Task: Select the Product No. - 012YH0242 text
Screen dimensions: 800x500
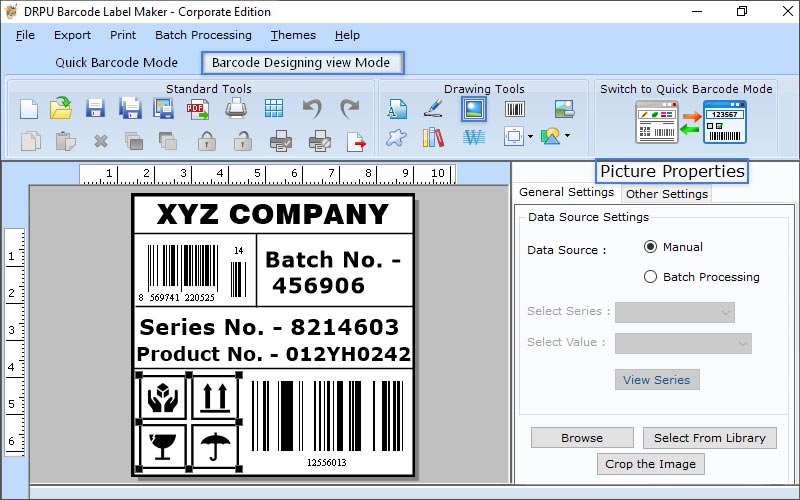Action: pyautogui.click(x=273, y=354)
